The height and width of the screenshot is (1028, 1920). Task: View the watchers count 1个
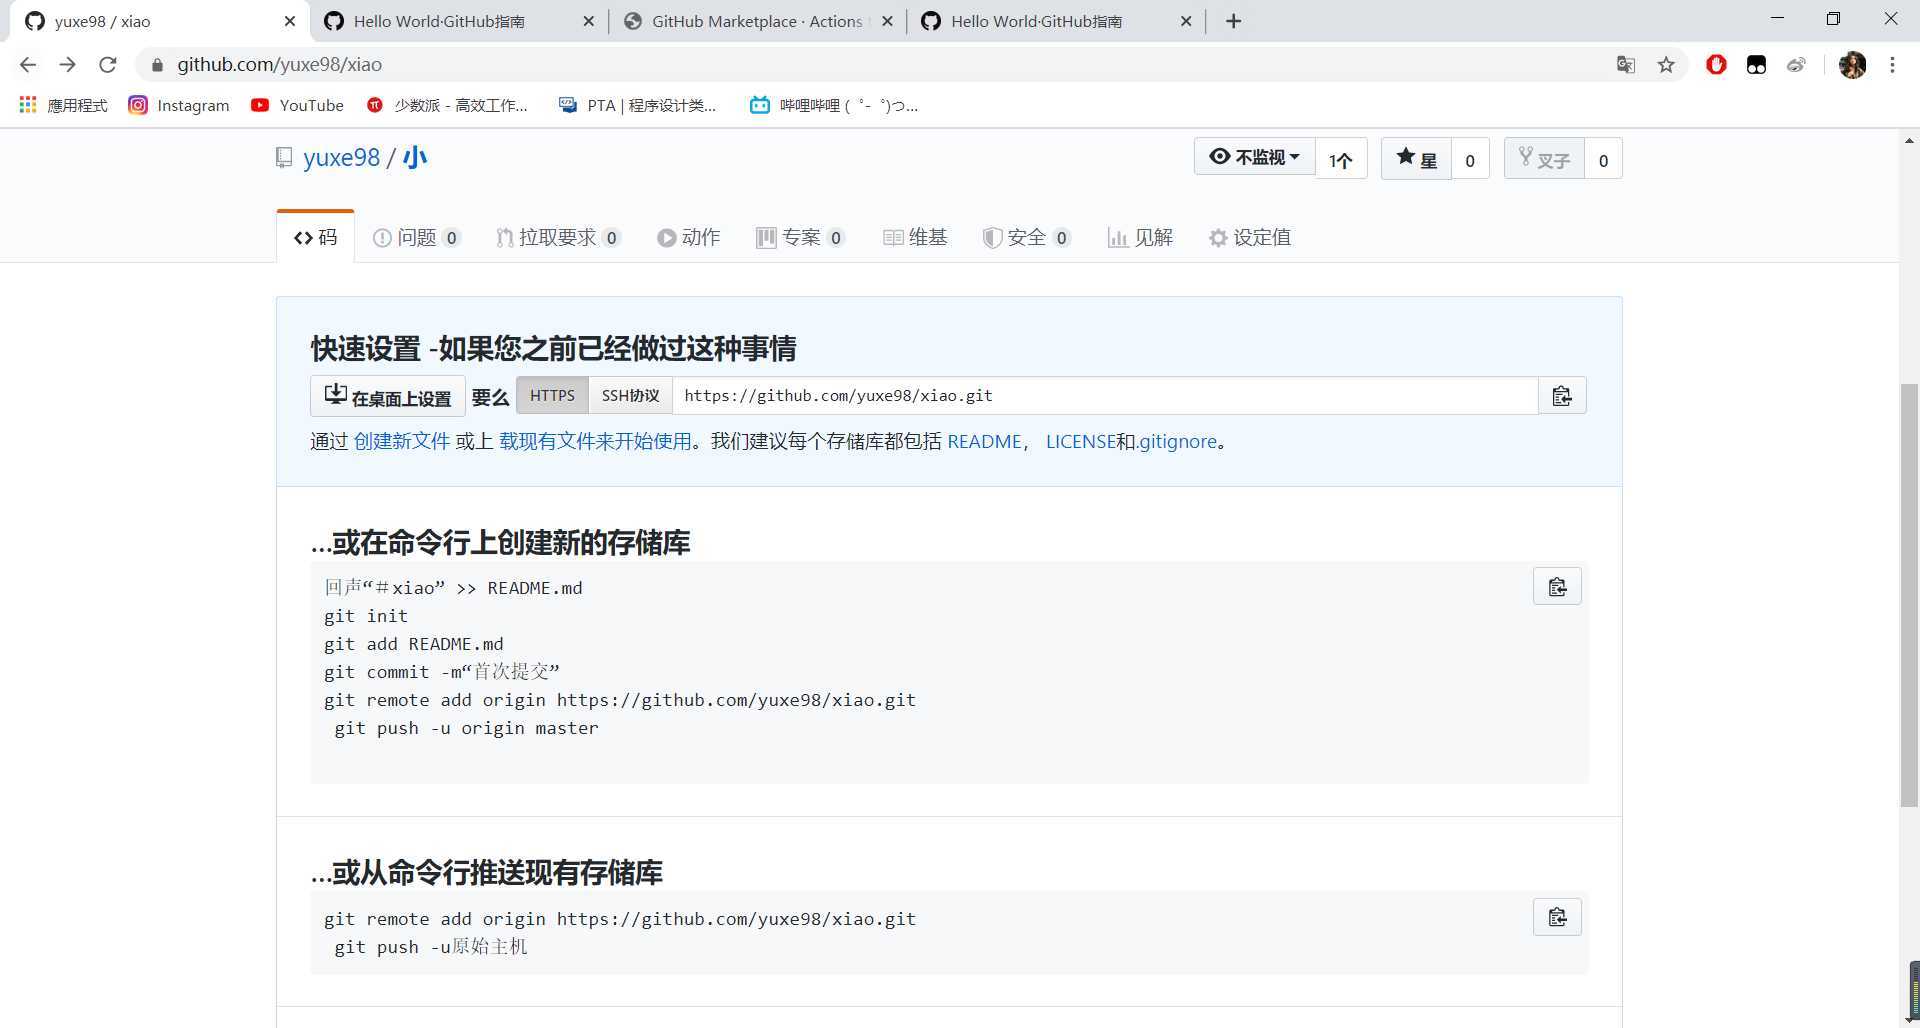tap(1341, 159)
